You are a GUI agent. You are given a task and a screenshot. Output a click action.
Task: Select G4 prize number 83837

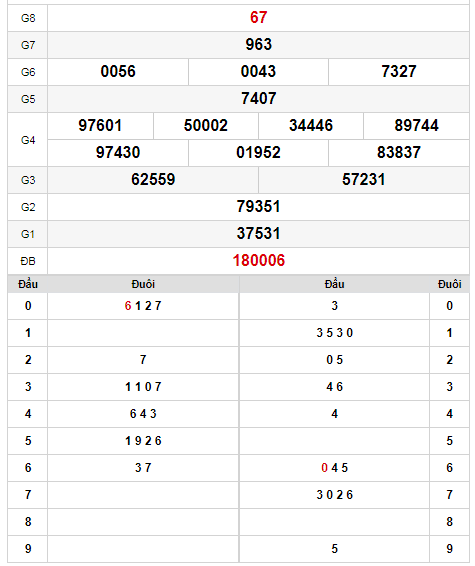[399, 152]
